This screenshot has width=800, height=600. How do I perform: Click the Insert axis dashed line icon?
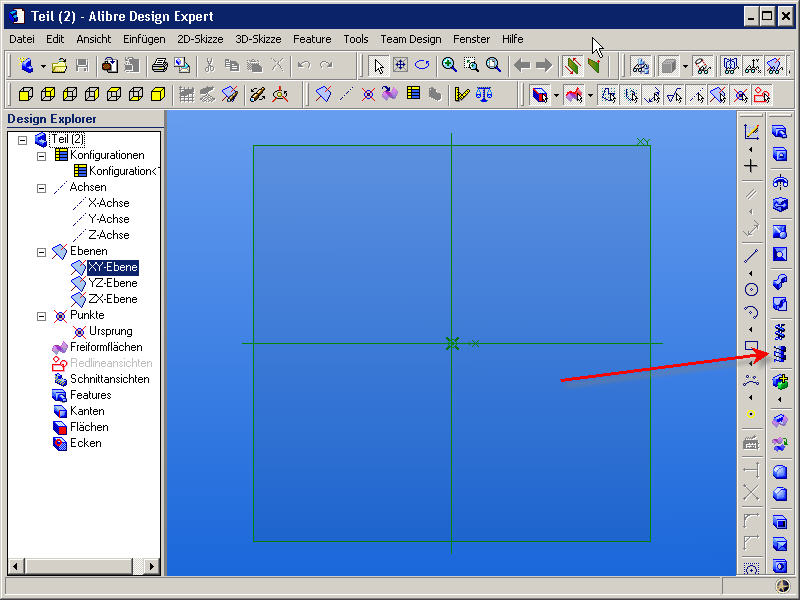pyautogui.click(x=346, y=94)
